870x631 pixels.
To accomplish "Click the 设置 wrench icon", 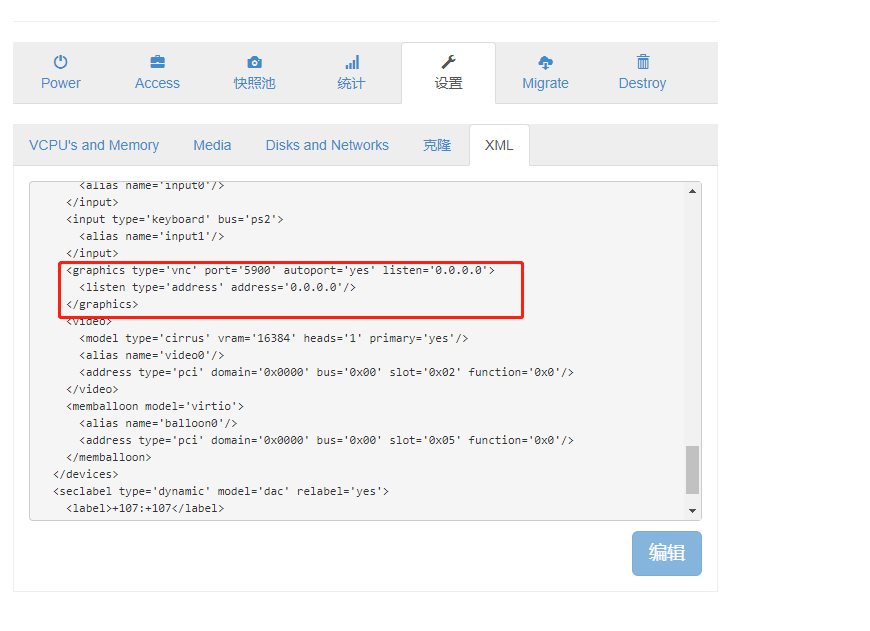I will [448, 61].
